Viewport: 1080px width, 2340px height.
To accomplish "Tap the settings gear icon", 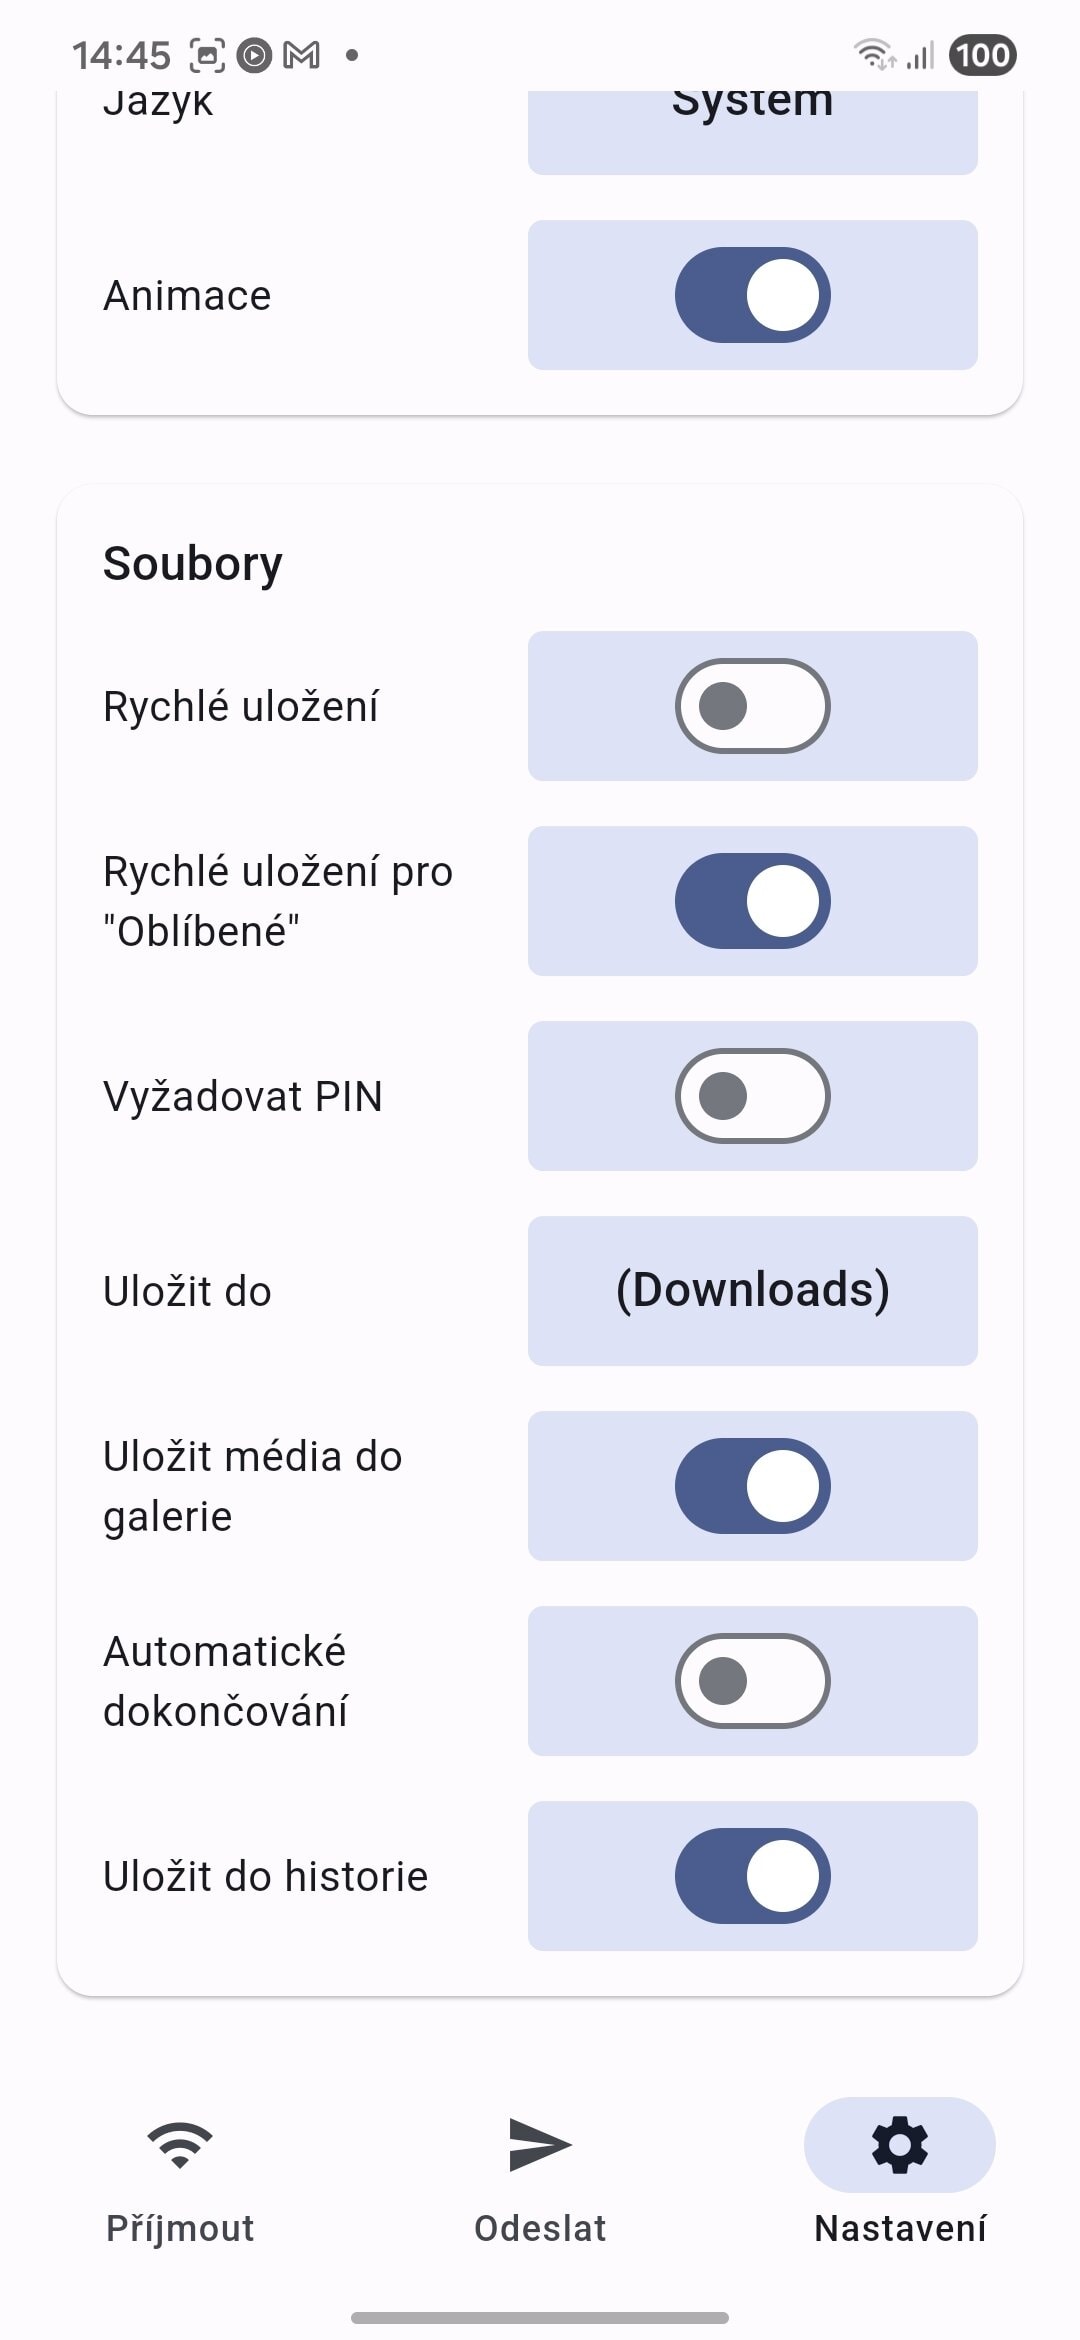I will click(x=900, y=2144).
